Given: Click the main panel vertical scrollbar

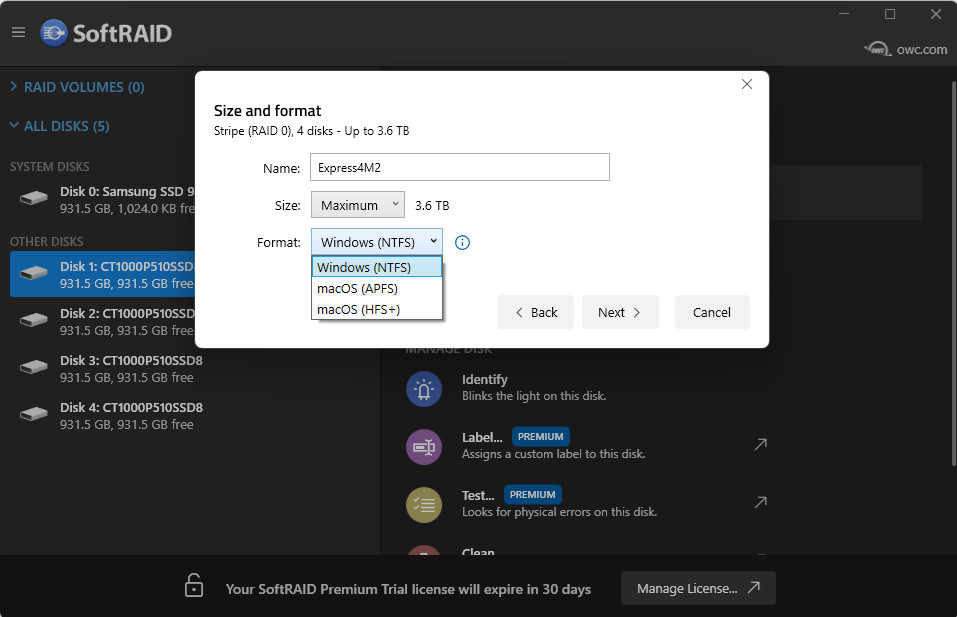Looking at the screenshot, I should click(953, 273).
